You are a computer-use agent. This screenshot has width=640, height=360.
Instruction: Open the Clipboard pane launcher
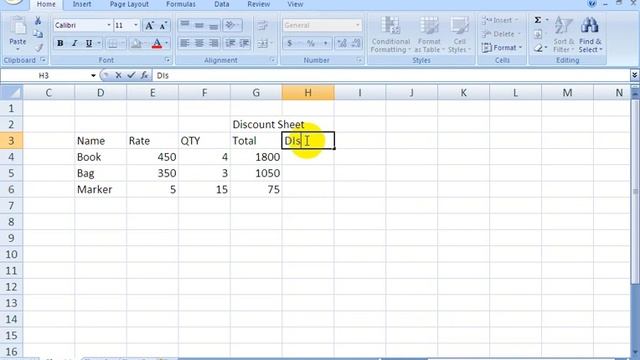click(x=43, y=60)
